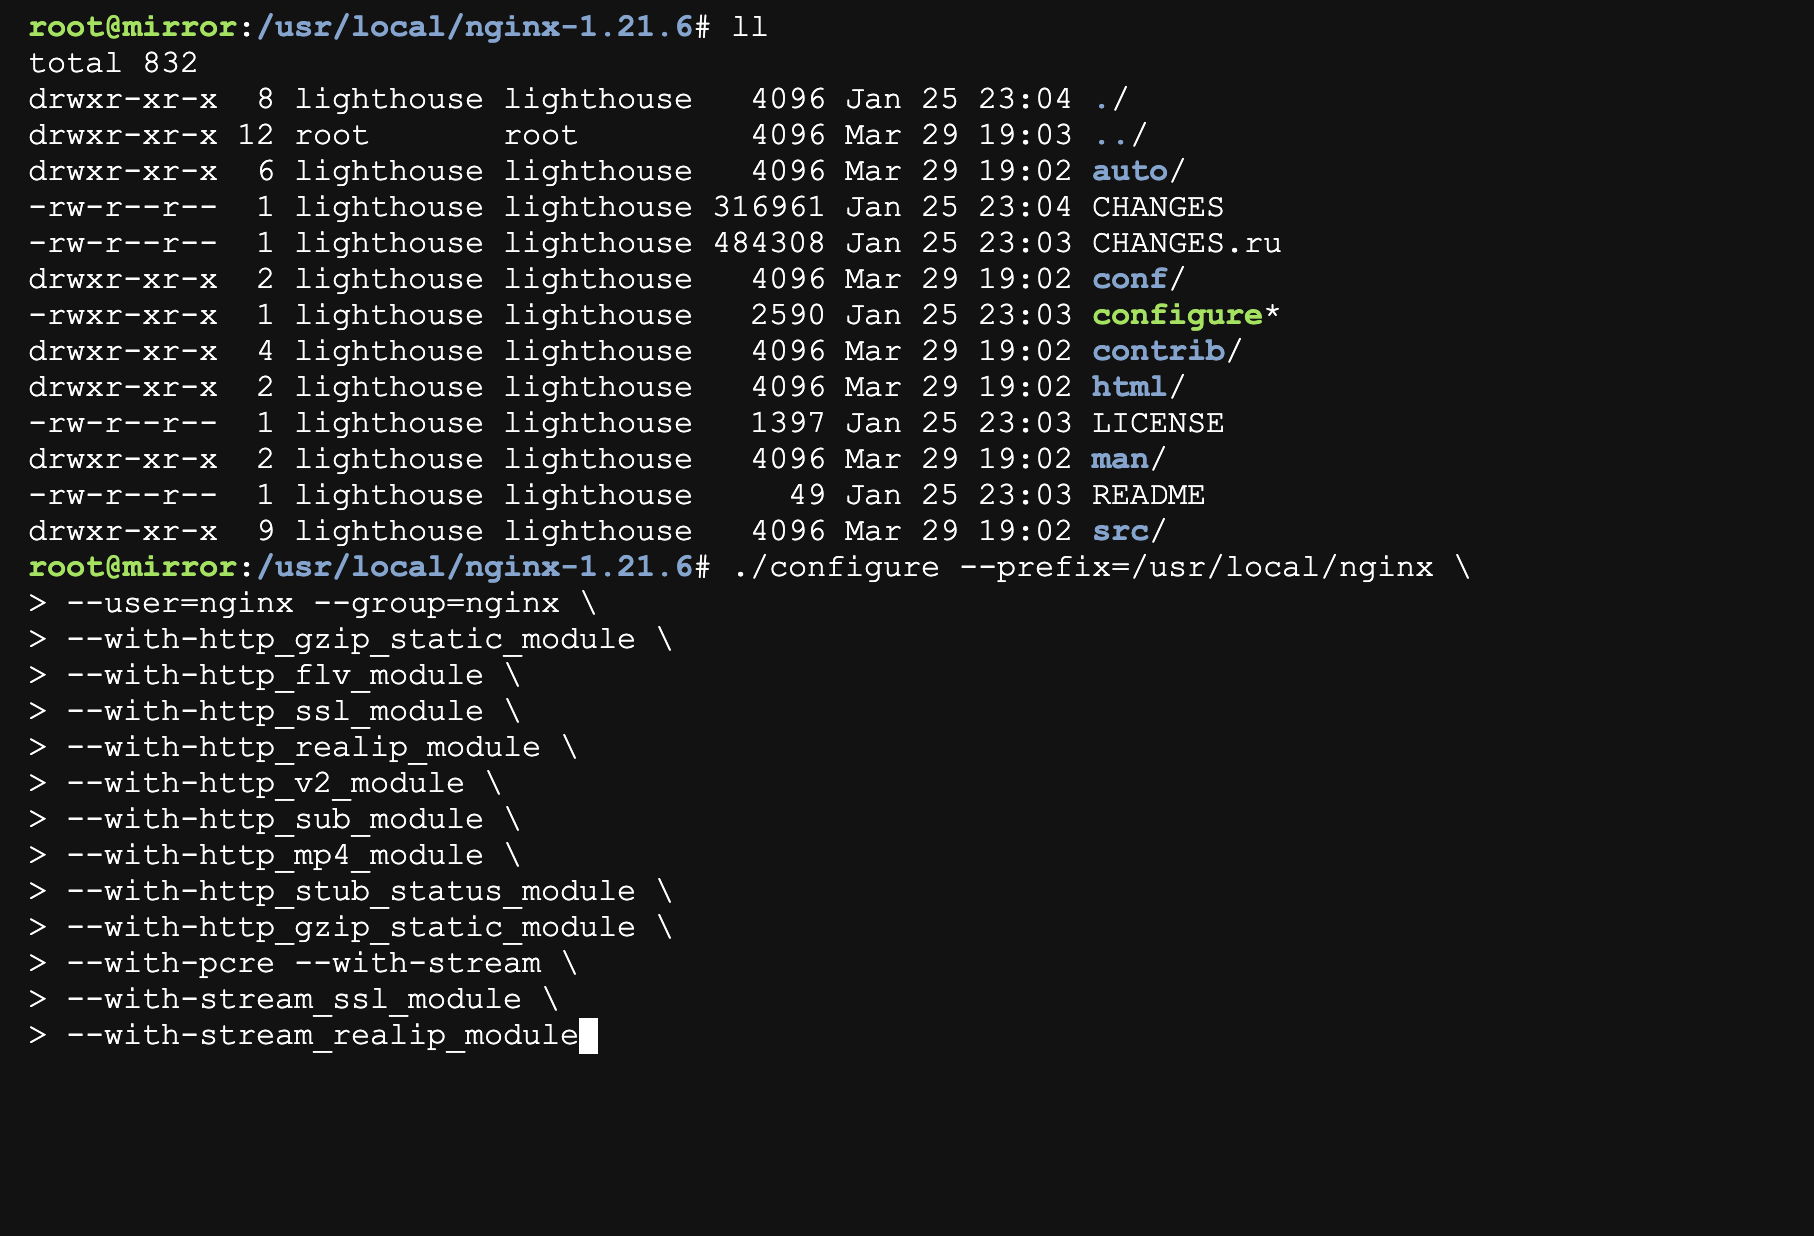Click the '--with-http_ssl_module' line
The width and height of the screenshot is (1814, 1236).
275,711
